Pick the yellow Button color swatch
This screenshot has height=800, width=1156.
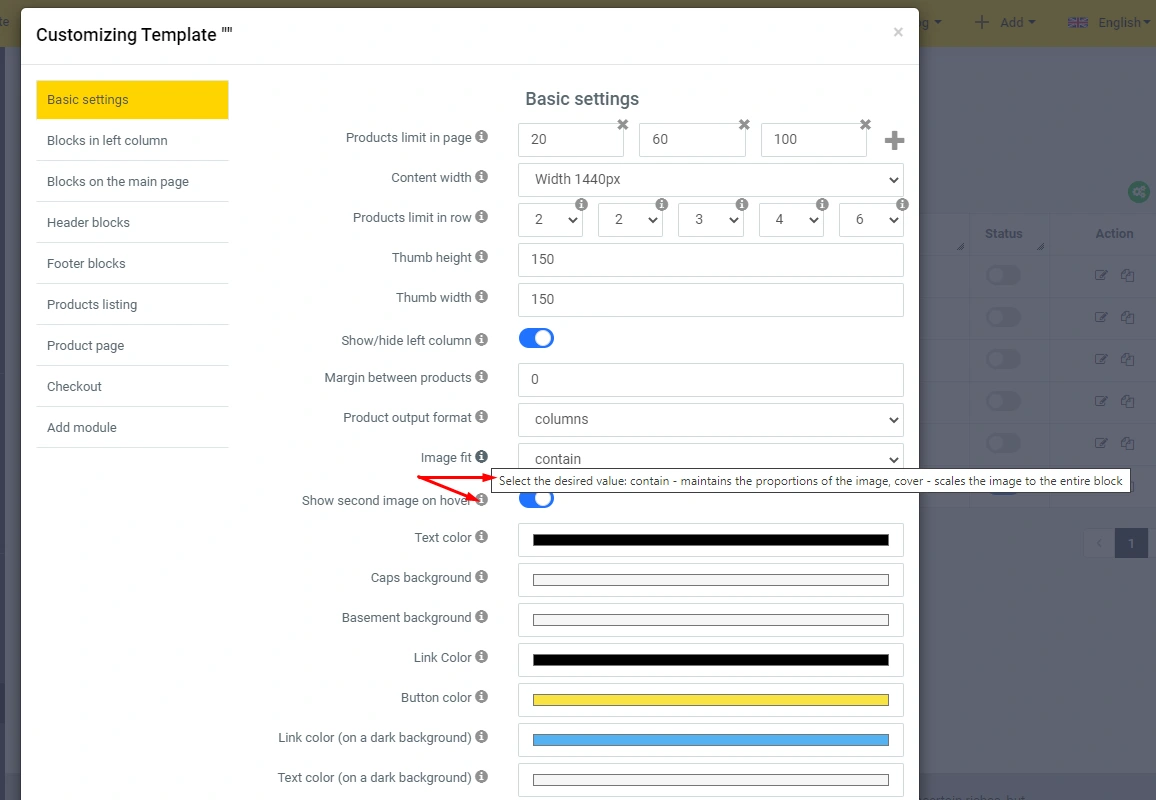710,700
